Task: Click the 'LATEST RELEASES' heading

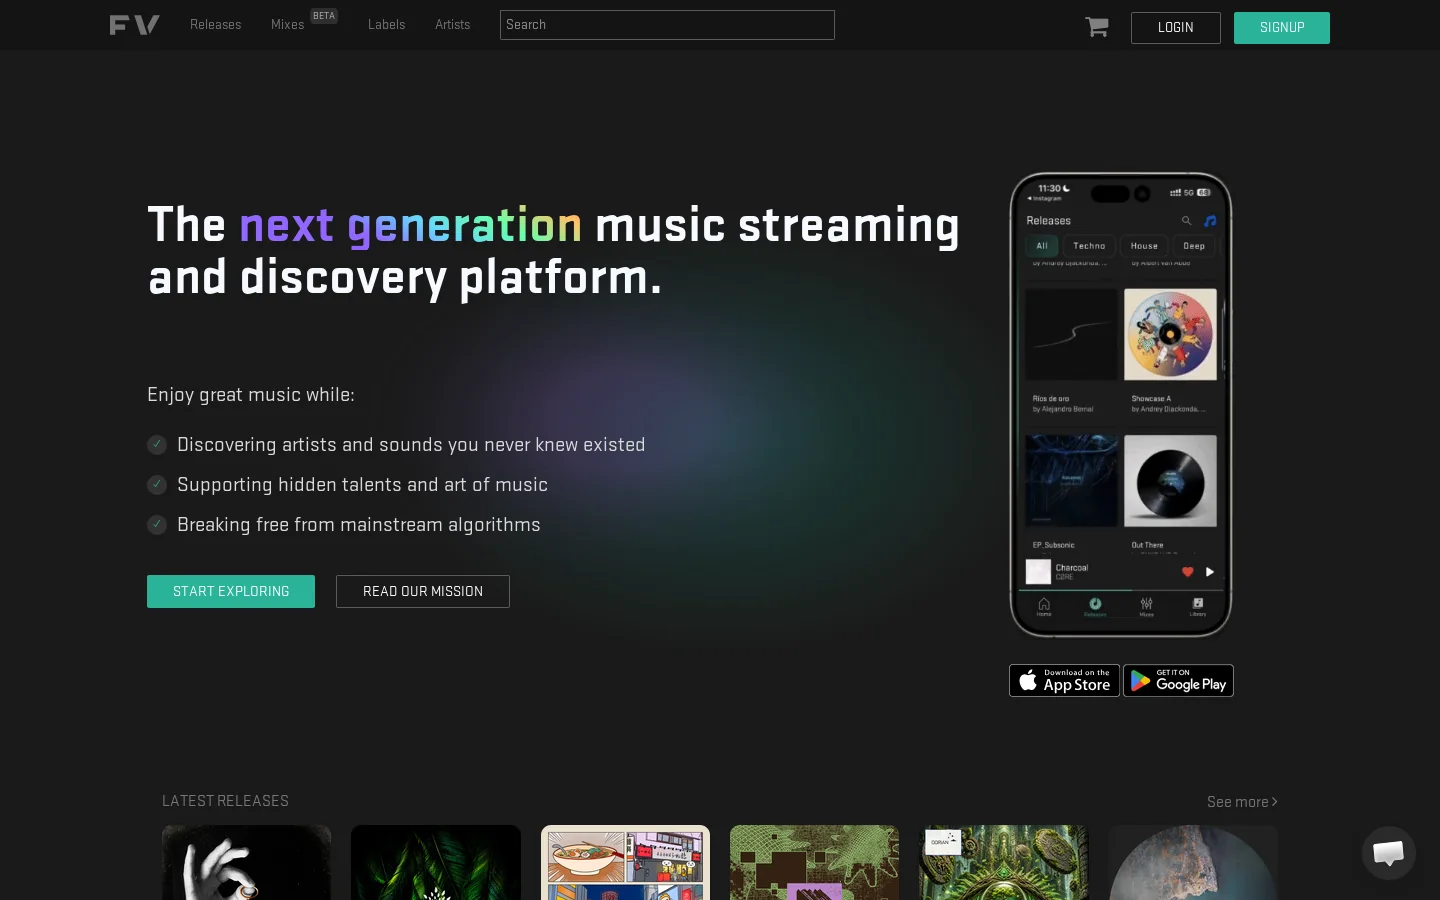Action: click(x=225, y=801)
